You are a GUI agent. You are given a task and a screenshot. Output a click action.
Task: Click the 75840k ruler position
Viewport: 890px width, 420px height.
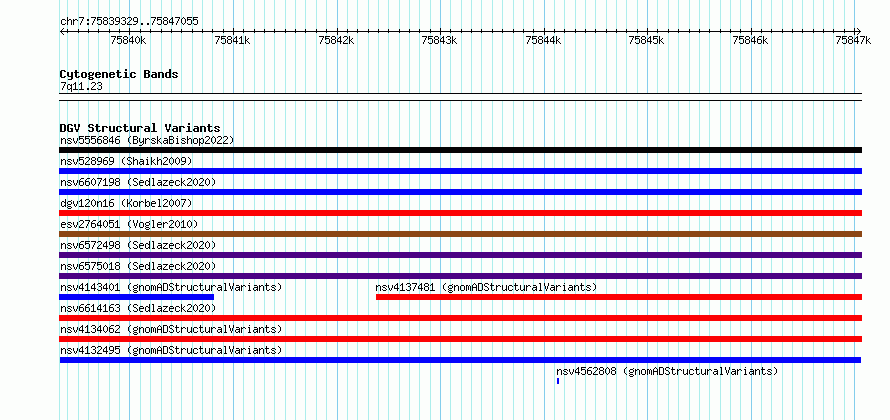coord(128,40)
